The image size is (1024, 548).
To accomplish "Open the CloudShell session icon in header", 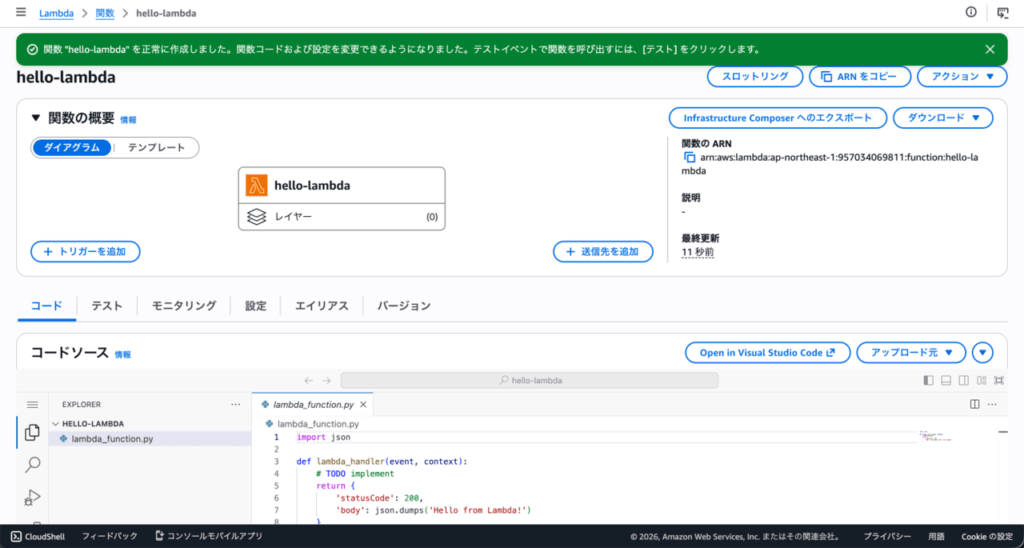I will click(x=1002, y=12).
